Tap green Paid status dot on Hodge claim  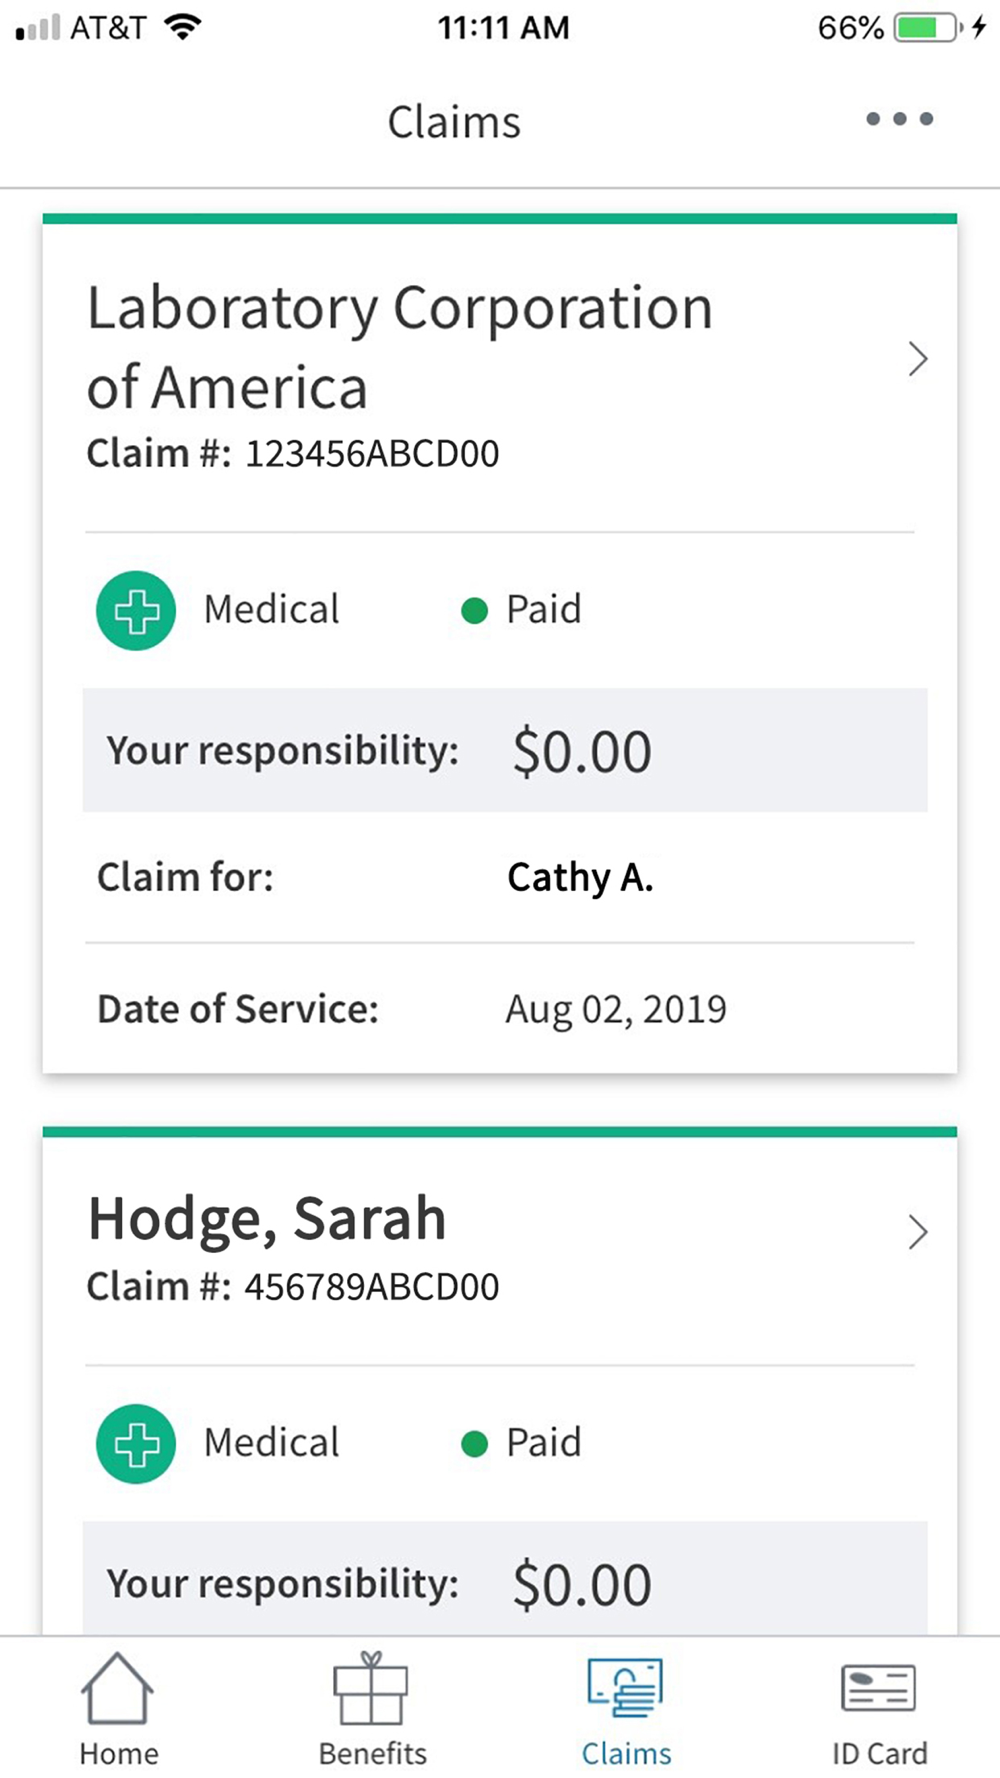pyautogui.click(x=474, y=1444)
